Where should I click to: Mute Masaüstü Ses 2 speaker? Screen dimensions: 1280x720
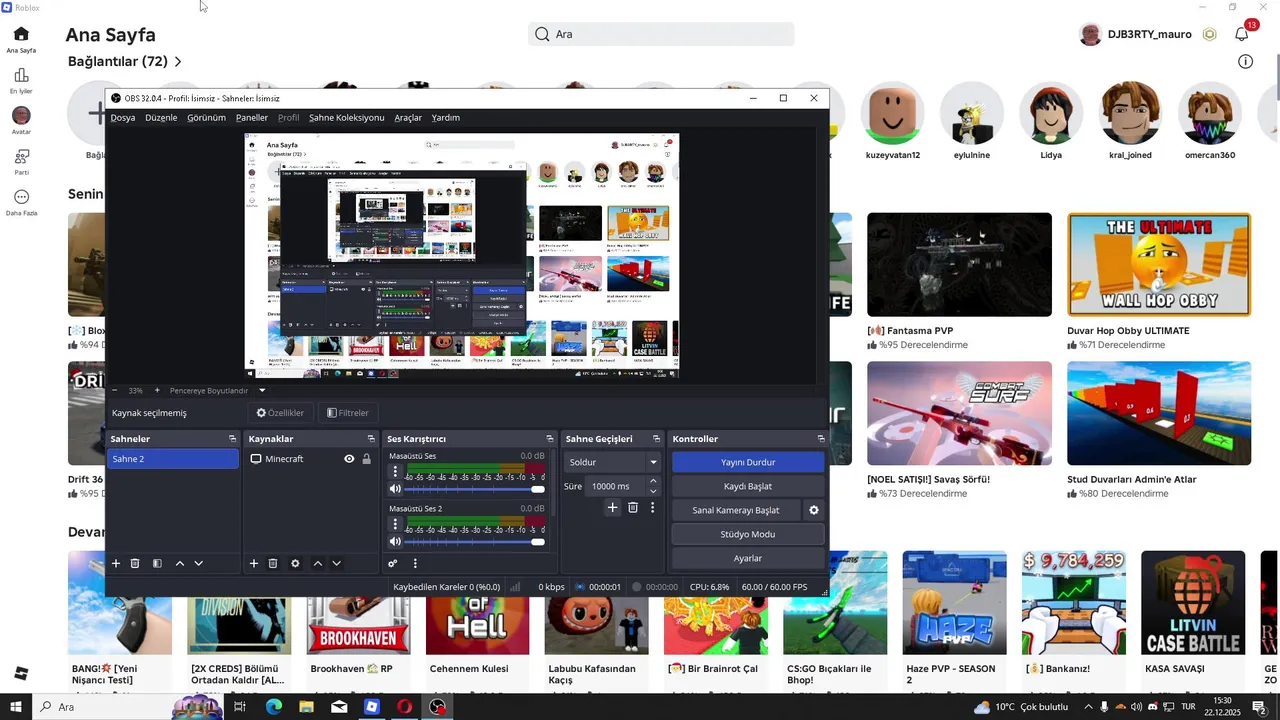(x=395, y=541)
